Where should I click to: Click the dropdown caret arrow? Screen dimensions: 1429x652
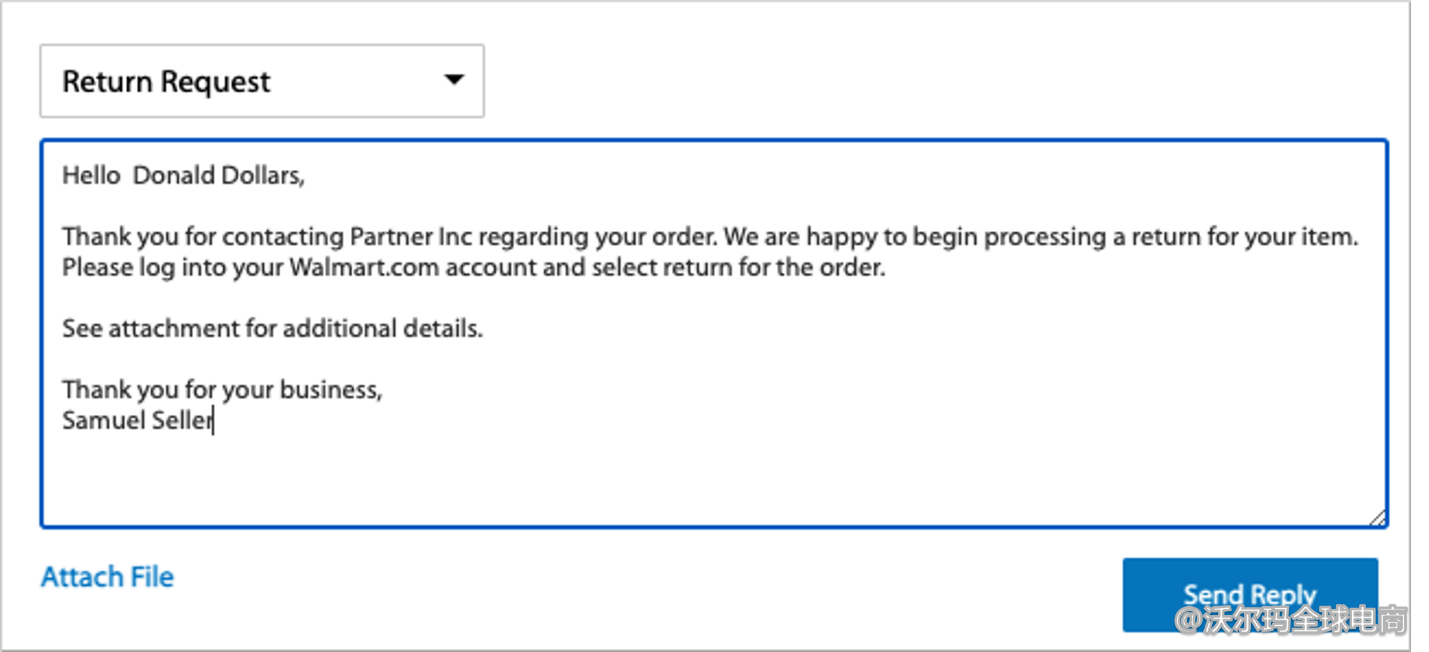click(454, 80)
